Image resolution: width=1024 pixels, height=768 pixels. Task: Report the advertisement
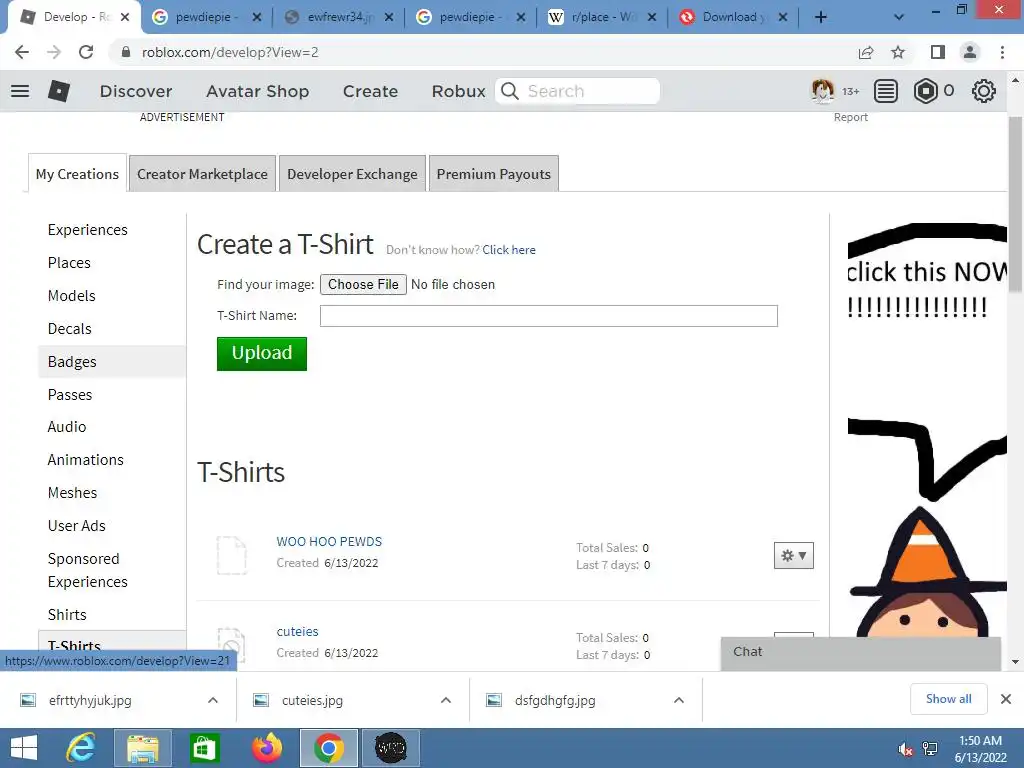tap(850, 117)
